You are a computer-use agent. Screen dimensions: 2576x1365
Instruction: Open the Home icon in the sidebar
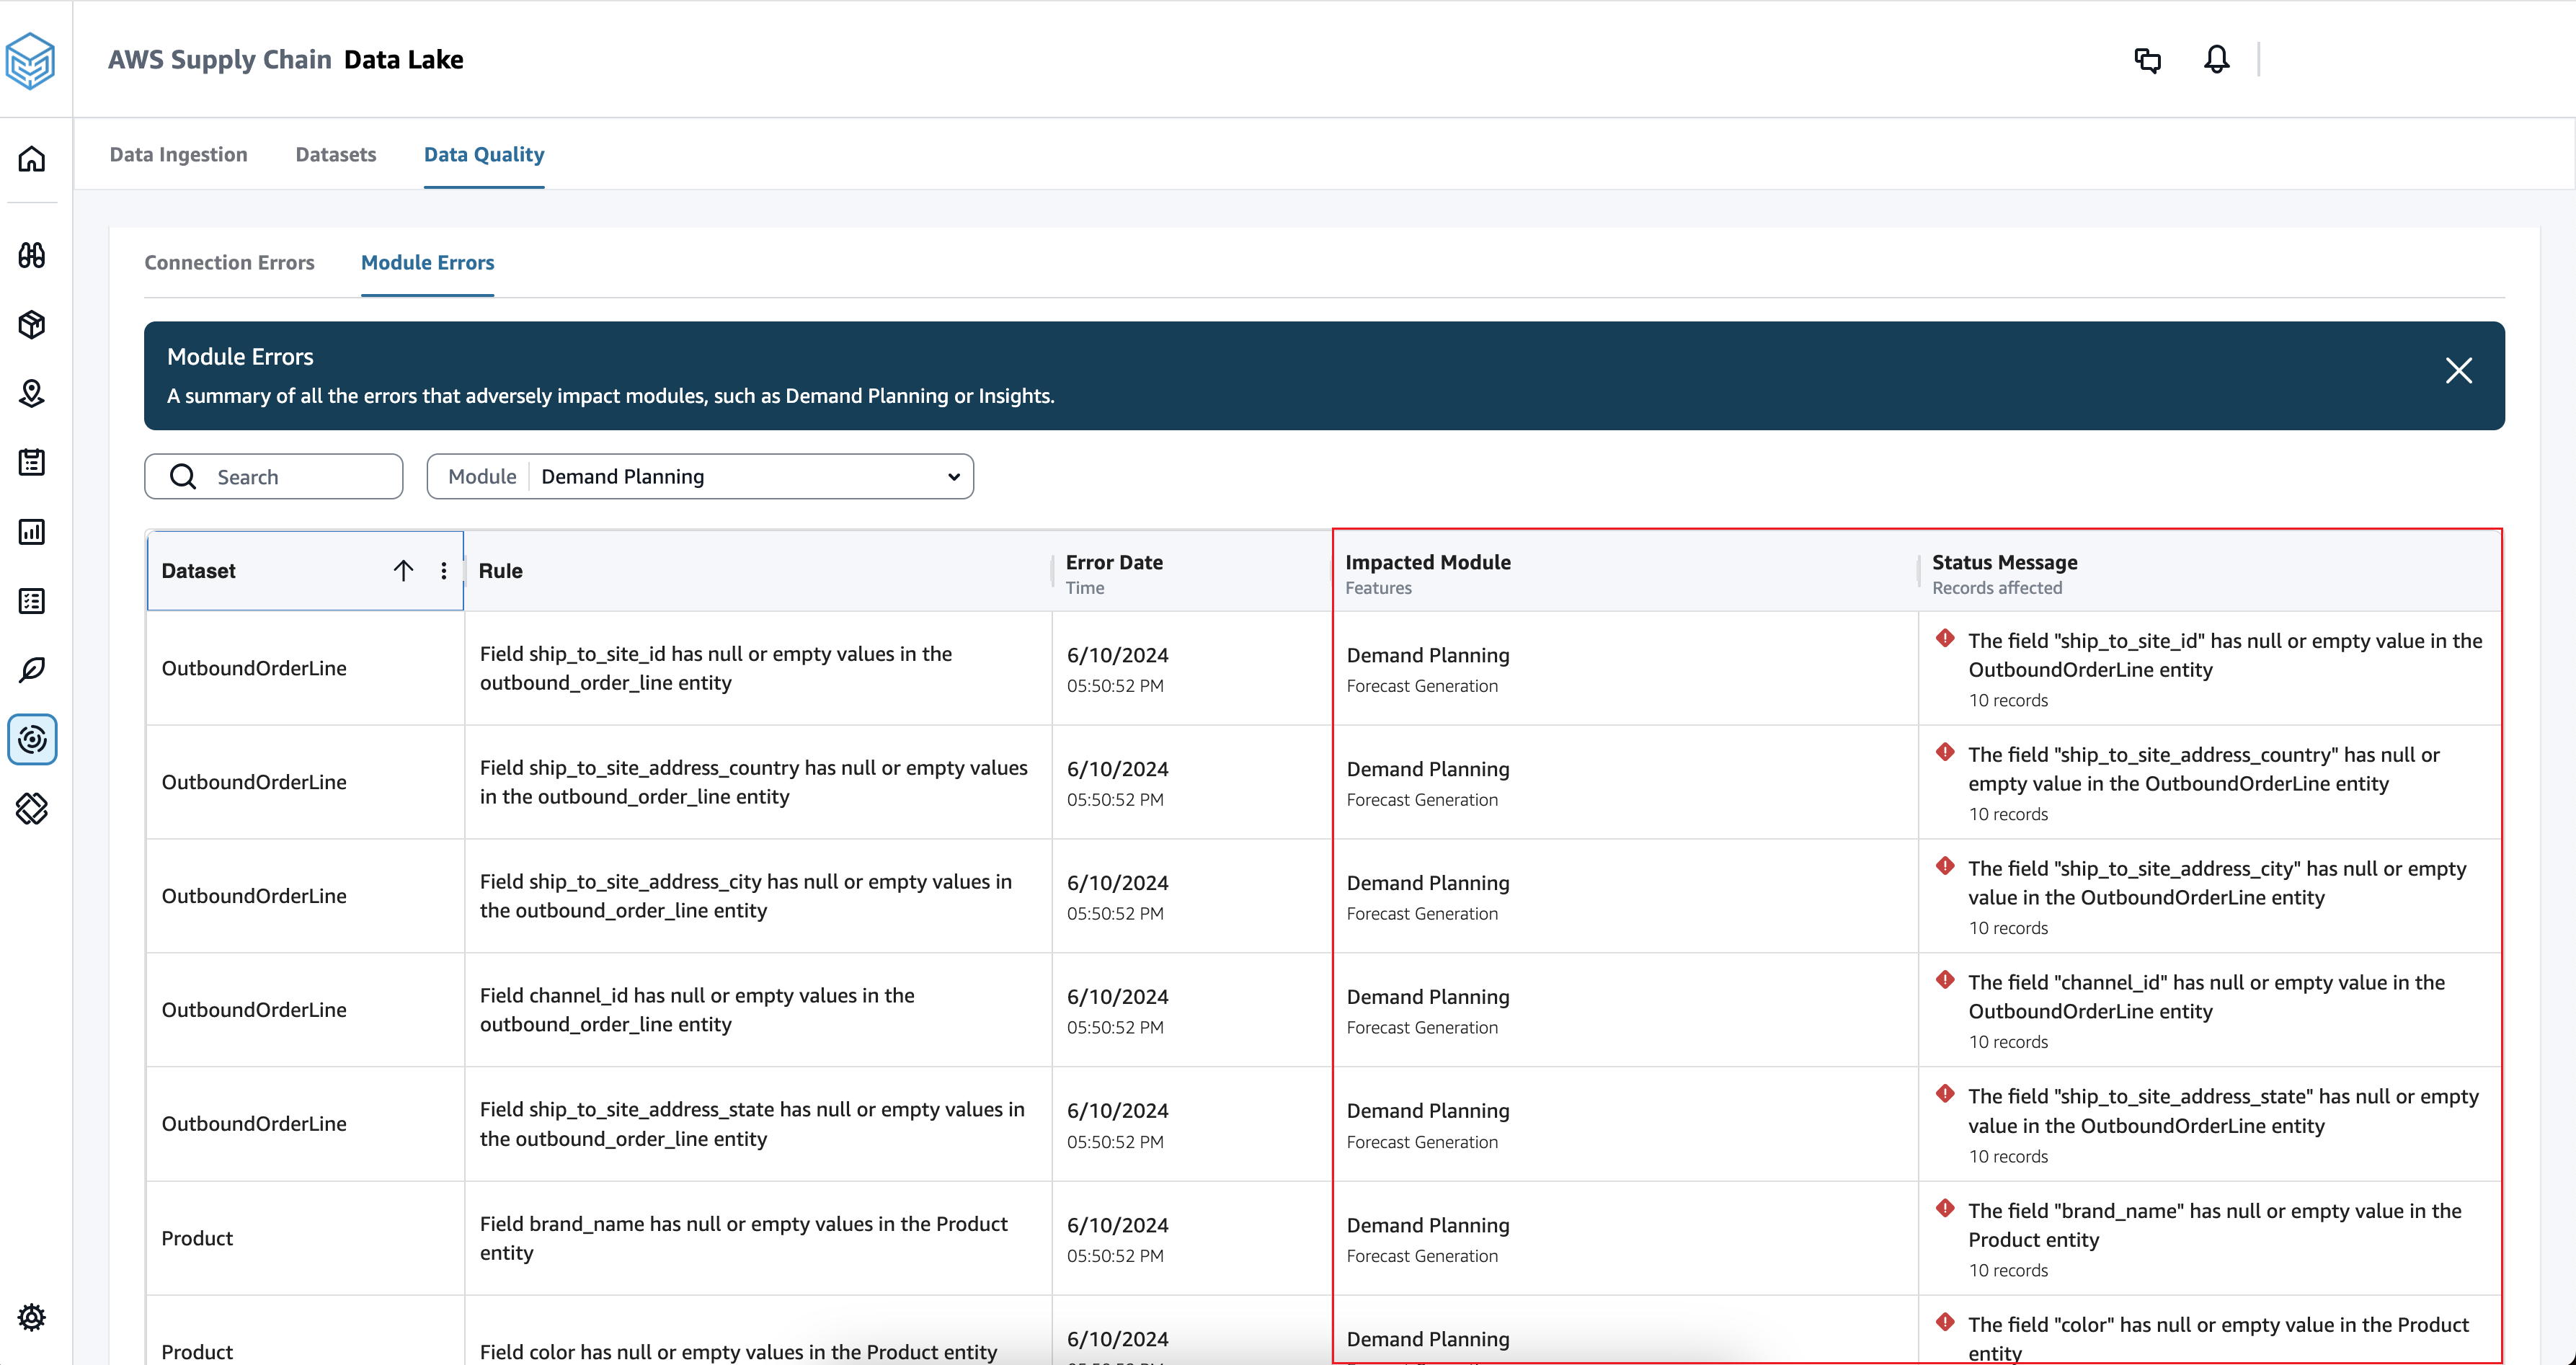32,159
